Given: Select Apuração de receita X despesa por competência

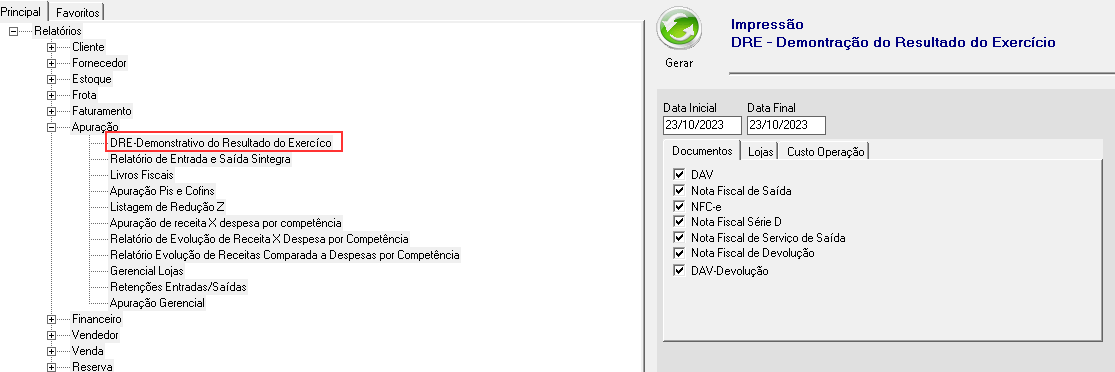Looking at the screenshot, I should point(226,223).
